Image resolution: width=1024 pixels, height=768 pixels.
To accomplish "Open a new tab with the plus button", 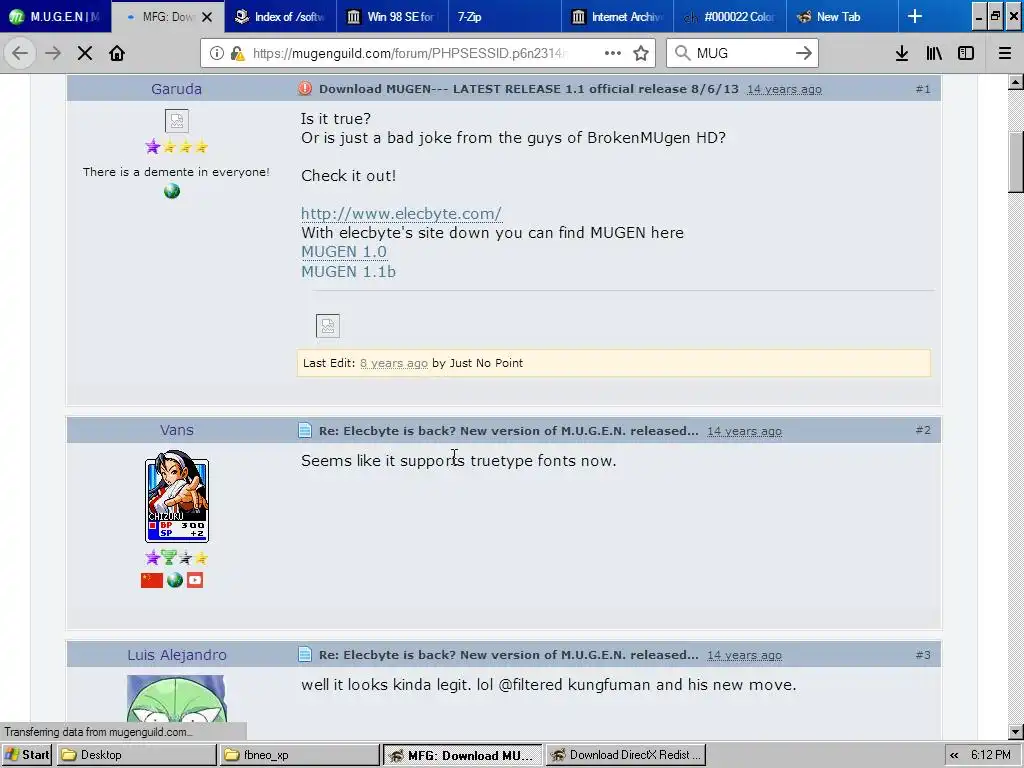I will point(915,16).
